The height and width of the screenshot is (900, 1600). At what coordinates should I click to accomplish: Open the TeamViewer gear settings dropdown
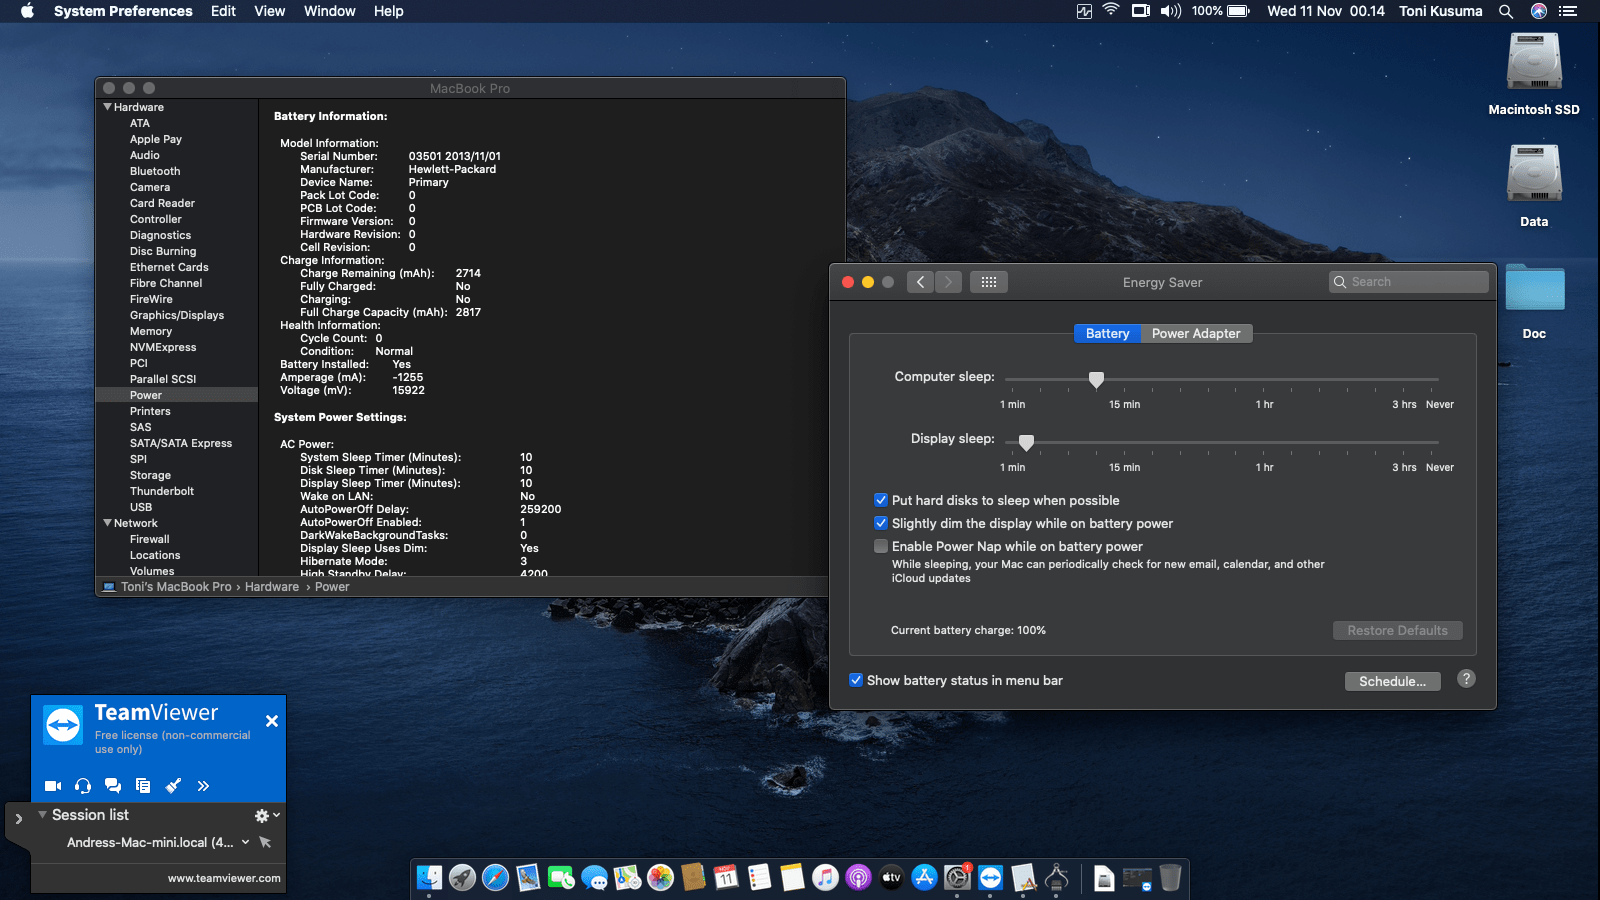(266, 816)
